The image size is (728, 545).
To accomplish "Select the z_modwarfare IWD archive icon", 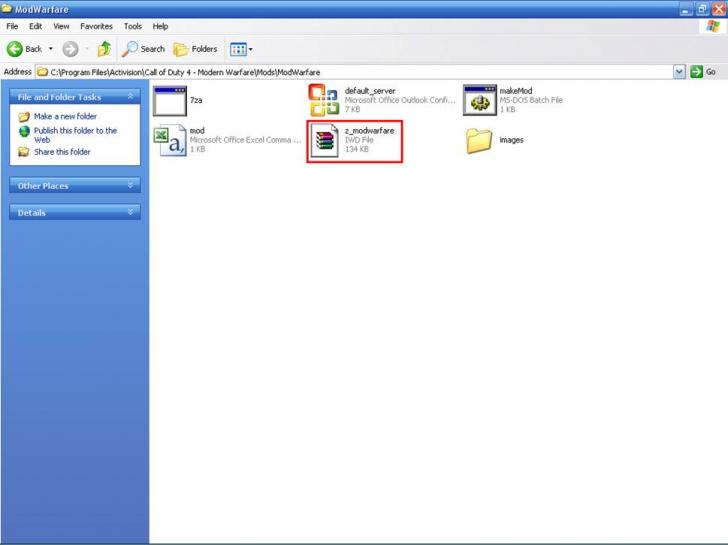I will pyautogui.click(x=325, y=141).
